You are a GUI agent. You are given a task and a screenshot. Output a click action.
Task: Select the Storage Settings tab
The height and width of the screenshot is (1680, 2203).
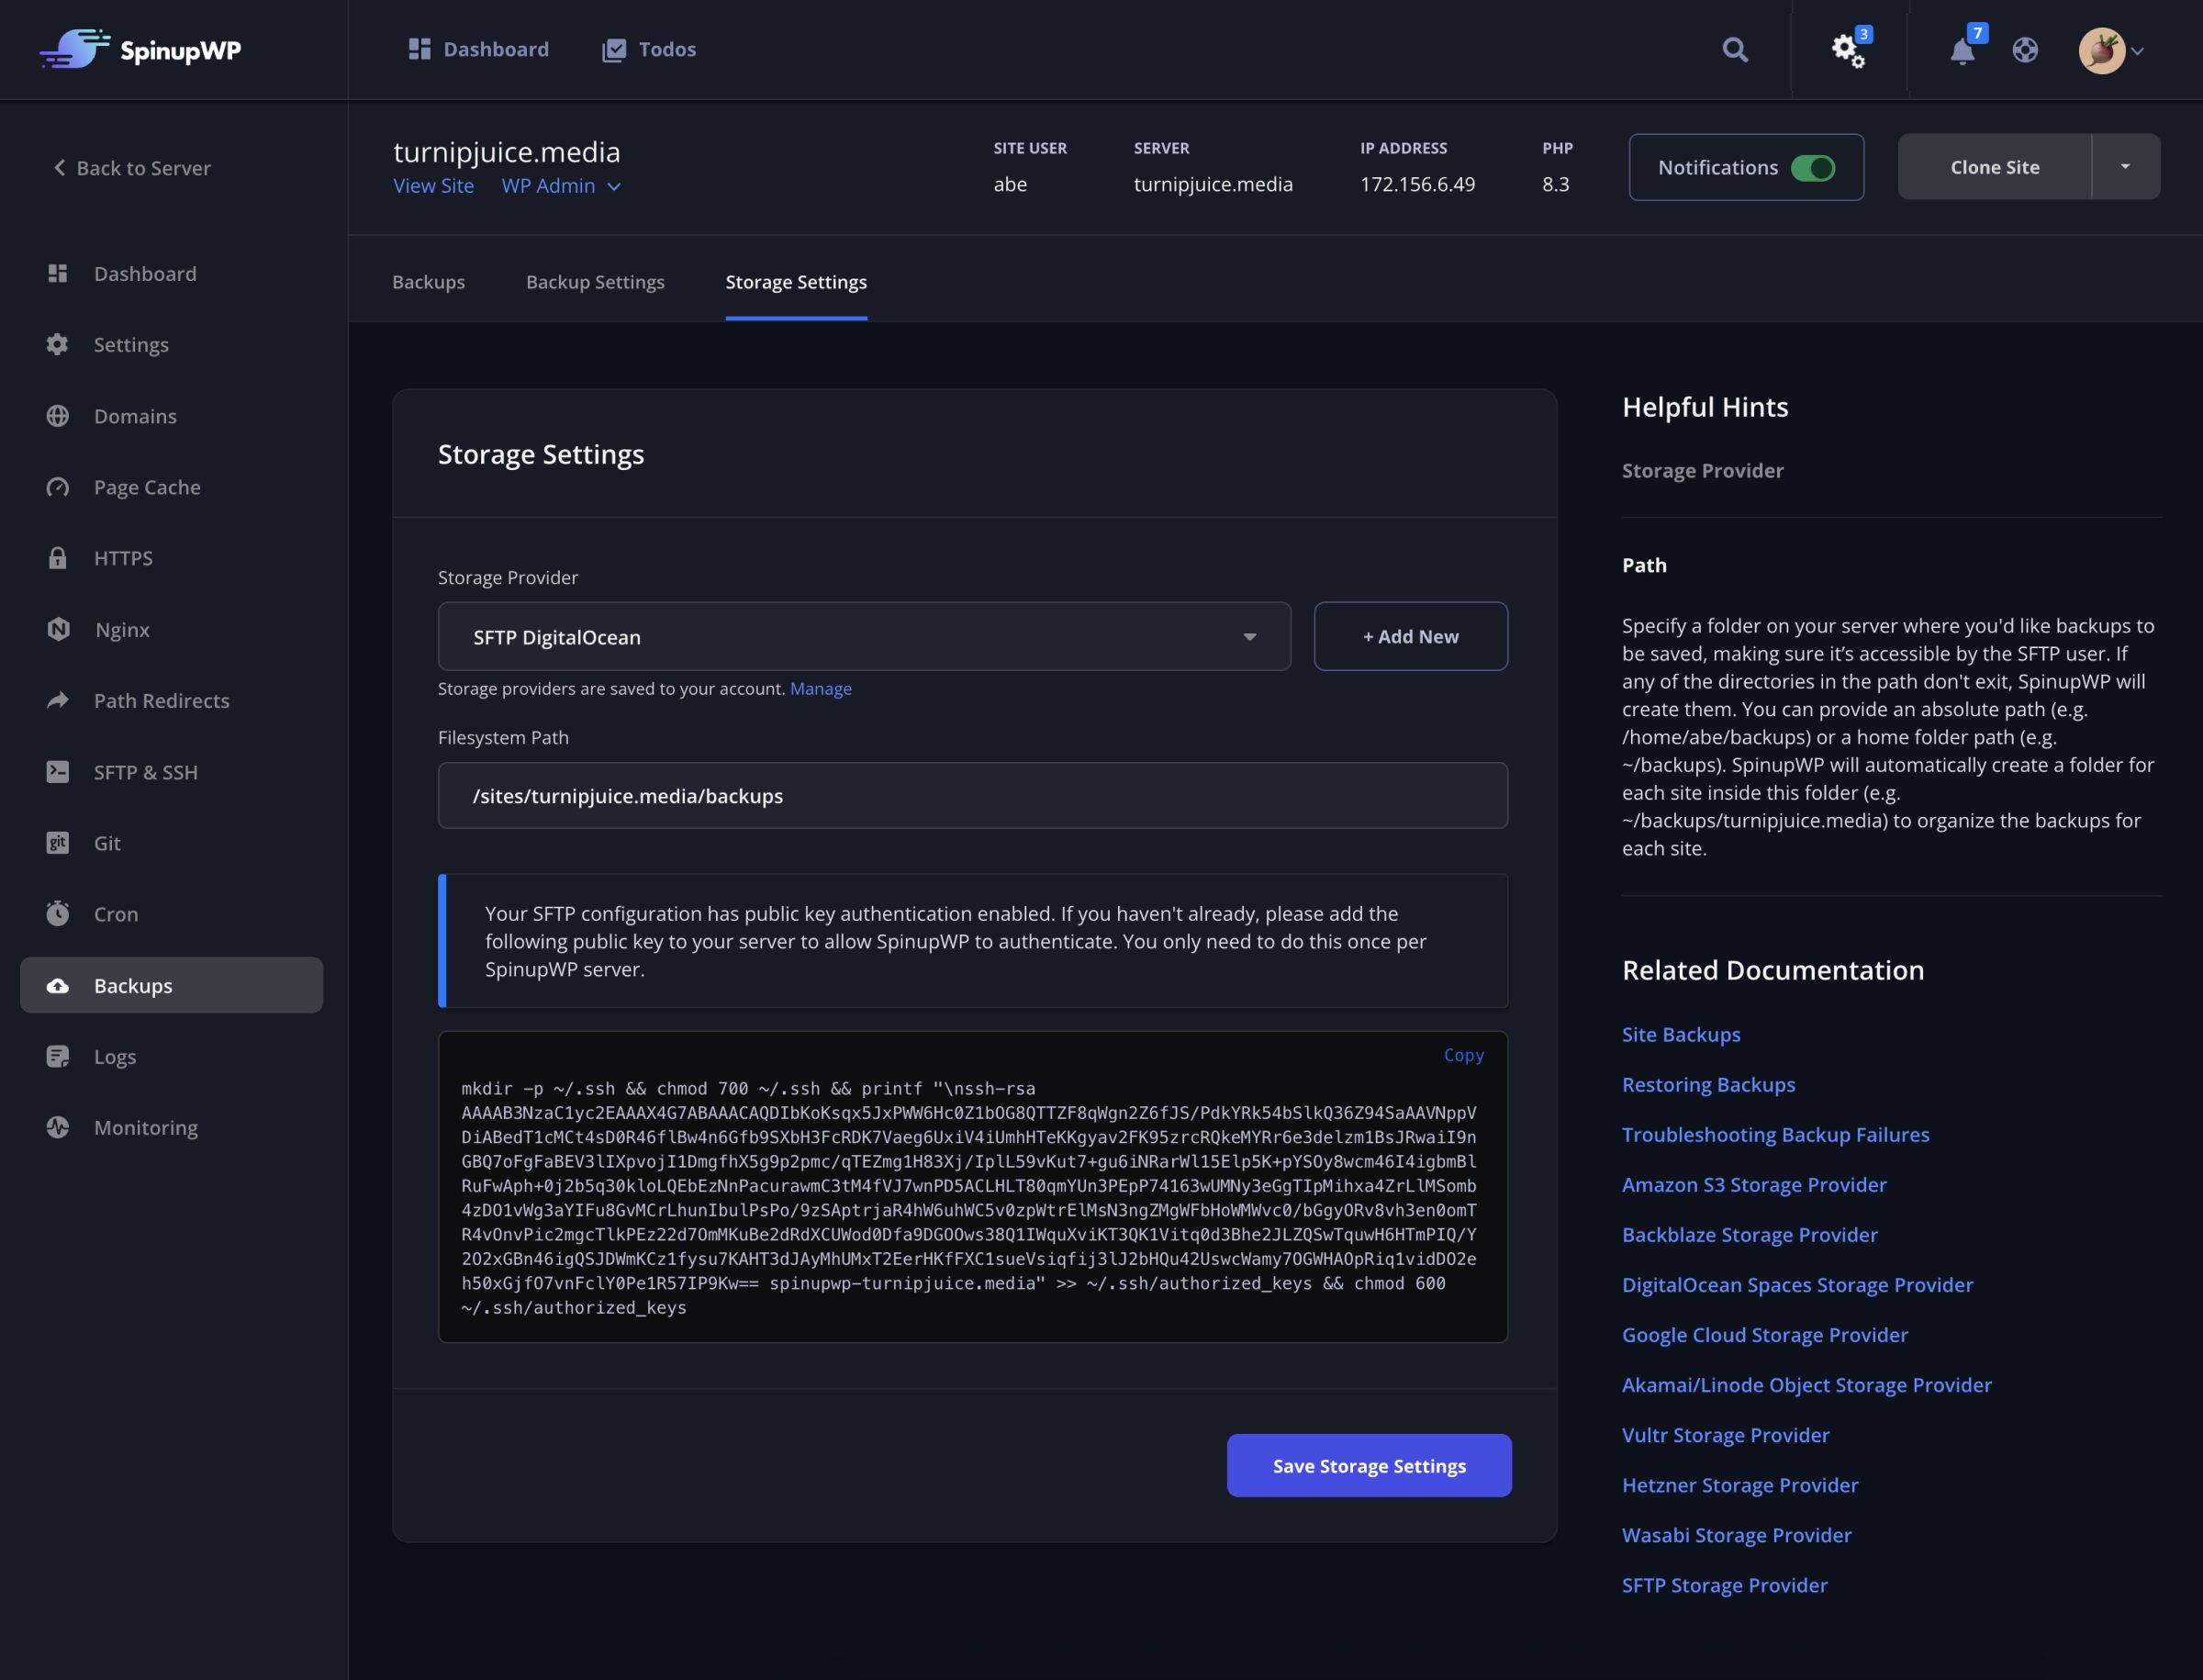[x=796, y=282]
